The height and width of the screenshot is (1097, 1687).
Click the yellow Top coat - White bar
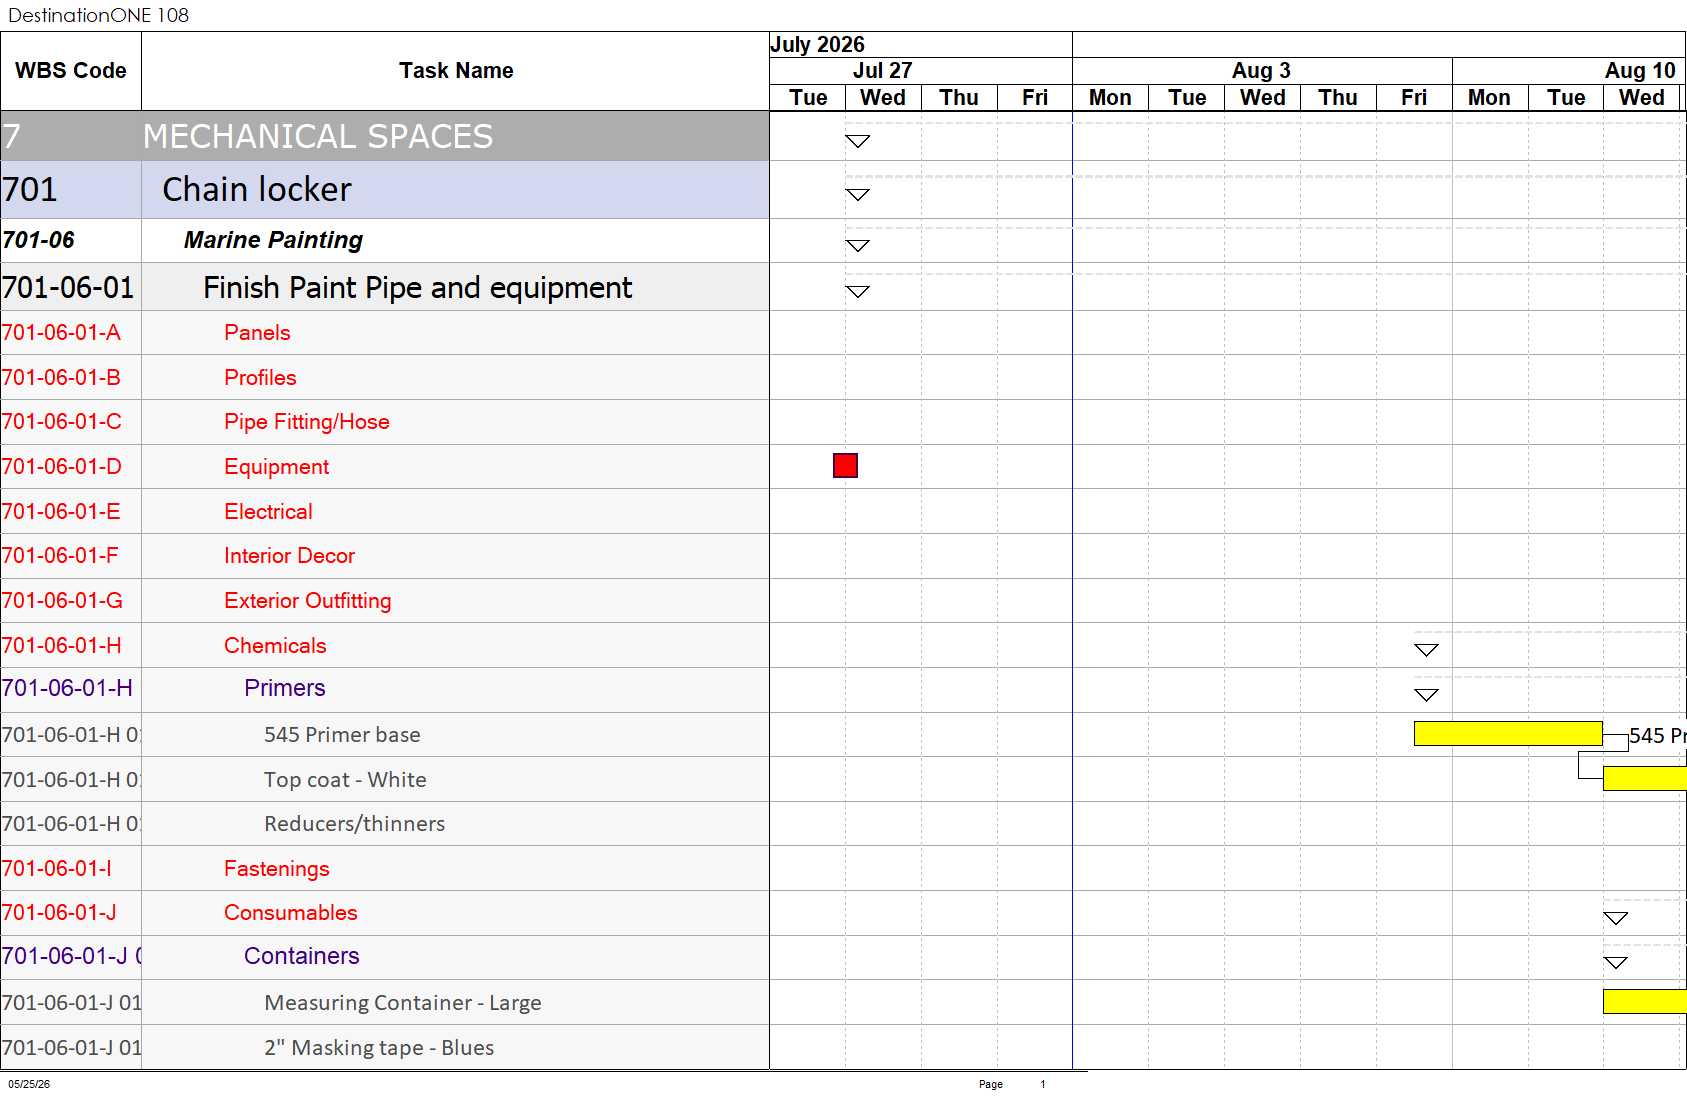pos(1644,779)
